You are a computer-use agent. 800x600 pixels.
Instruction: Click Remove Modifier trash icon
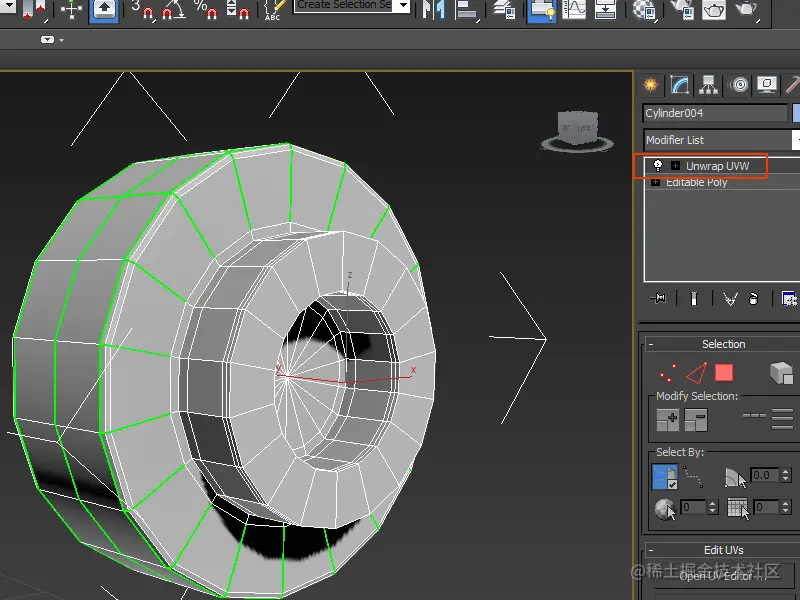[754, 298]
